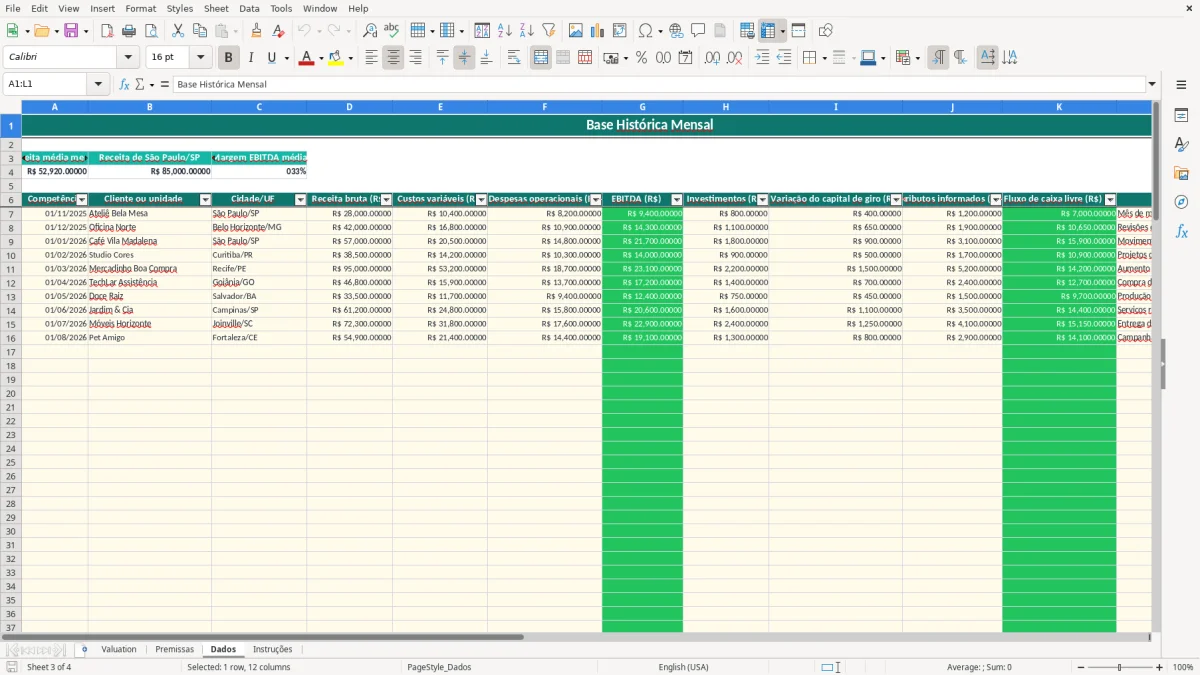Switch to the Instruções sheet tab
1200x675 pixels.
coord(273,649)
